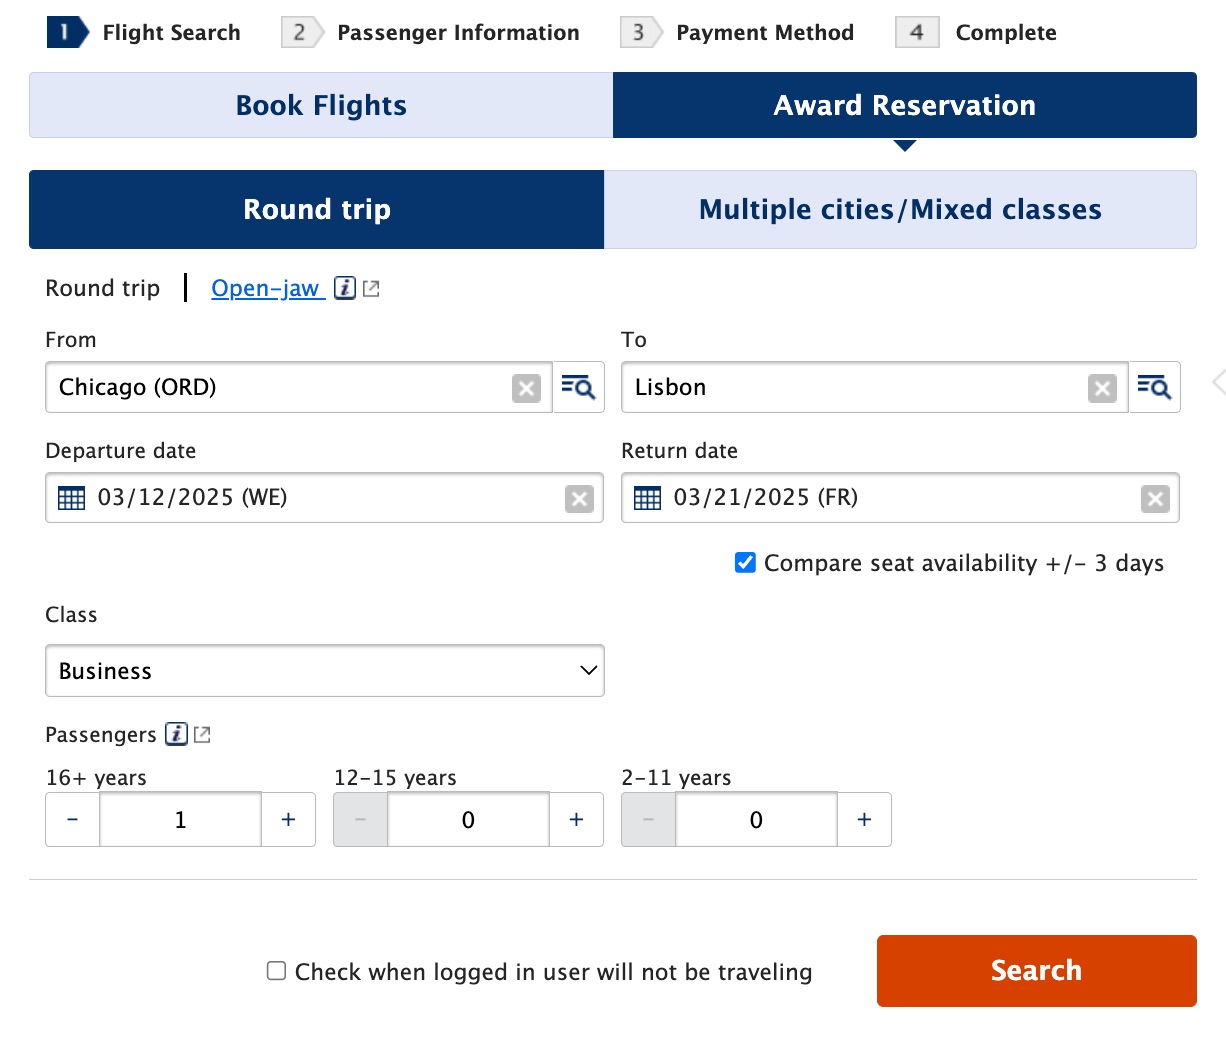Image resolution: width=1226 pixels, height=1044 pixels.
Task: Open the departure date calendar icon
Action: (x=72, y=498)
